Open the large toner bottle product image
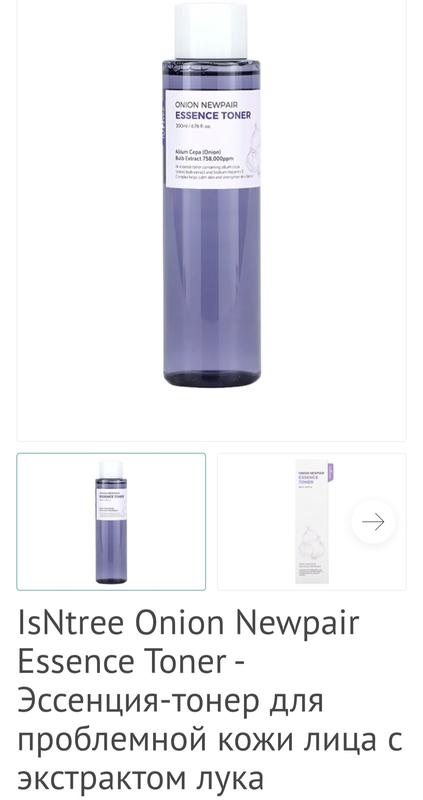Viewport: 423px width, 800px height. pyautogui.click(x=211, y=195)
